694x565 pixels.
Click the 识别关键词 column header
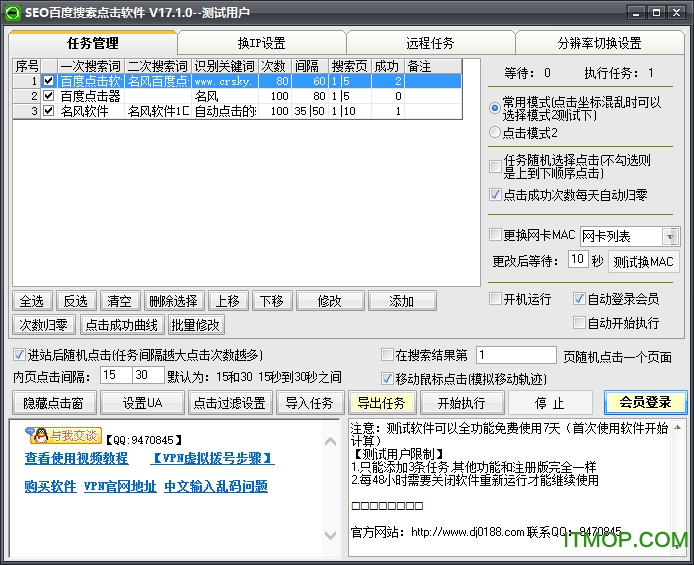(224, 66)
